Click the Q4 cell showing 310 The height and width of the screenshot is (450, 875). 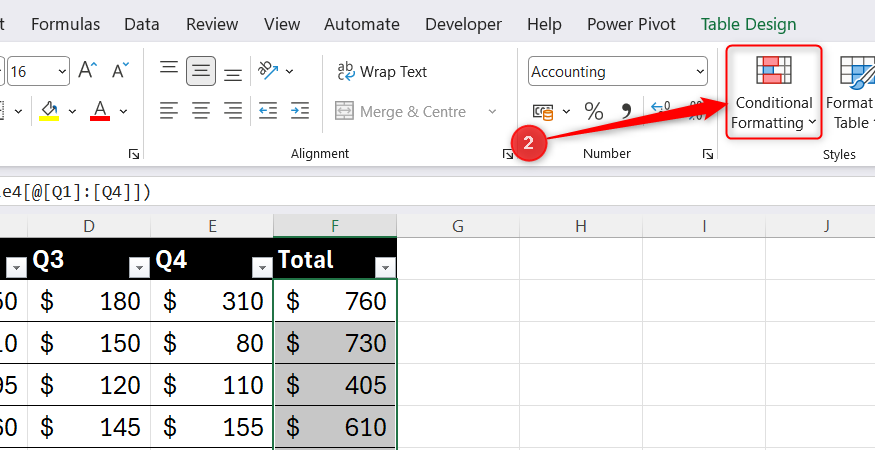coord(212,301)
